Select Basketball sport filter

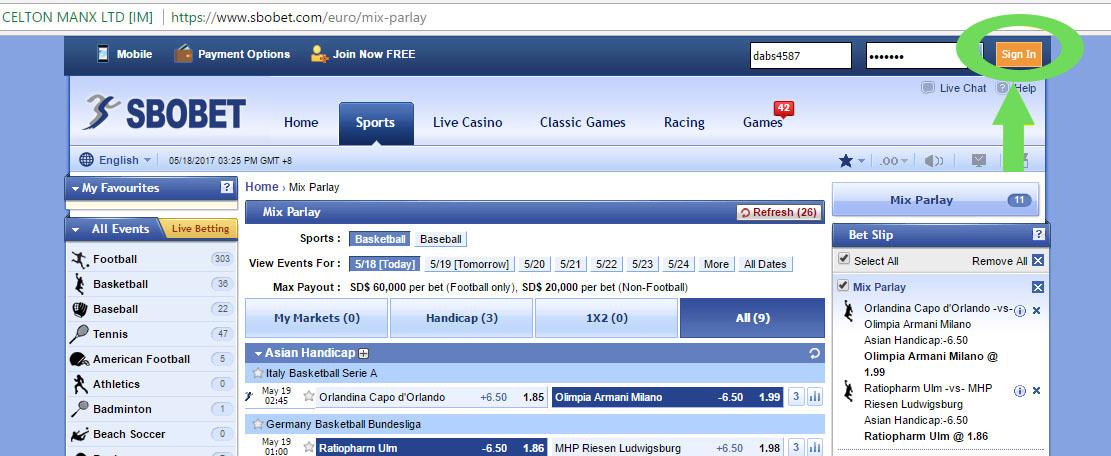tap(380, 239)
